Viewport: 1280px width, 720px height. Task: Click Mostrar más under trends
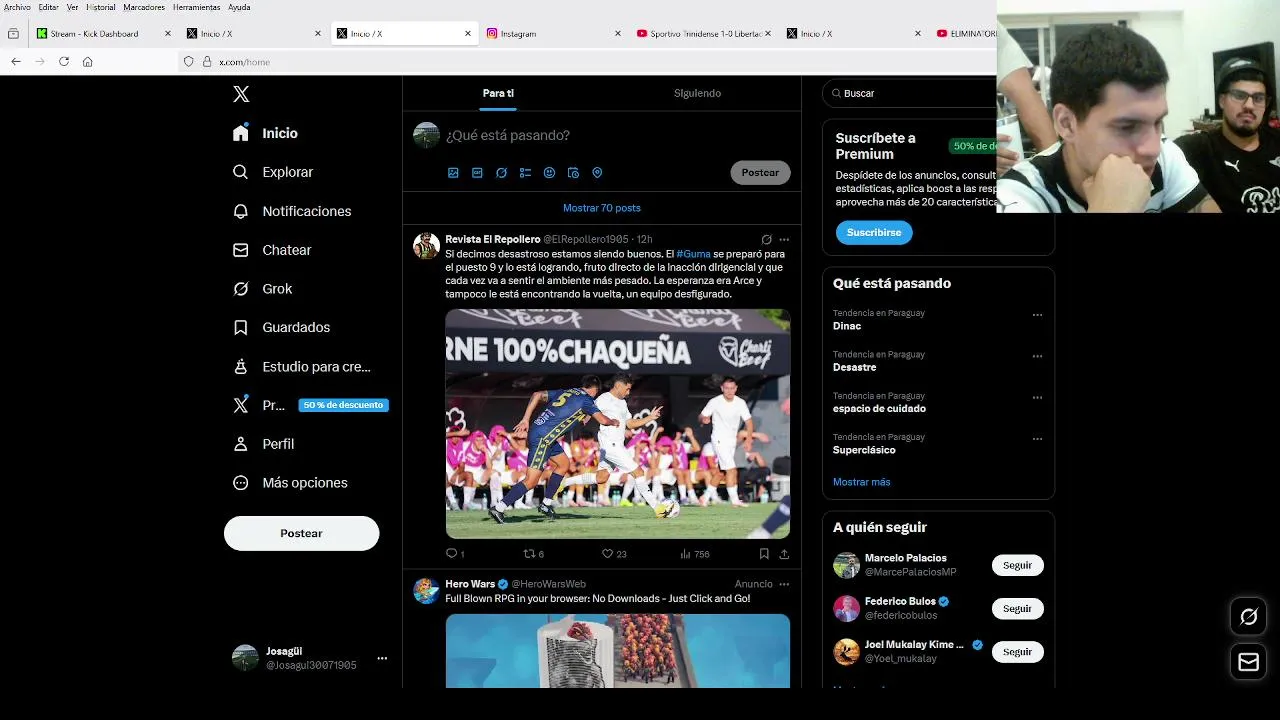point(861,482)
